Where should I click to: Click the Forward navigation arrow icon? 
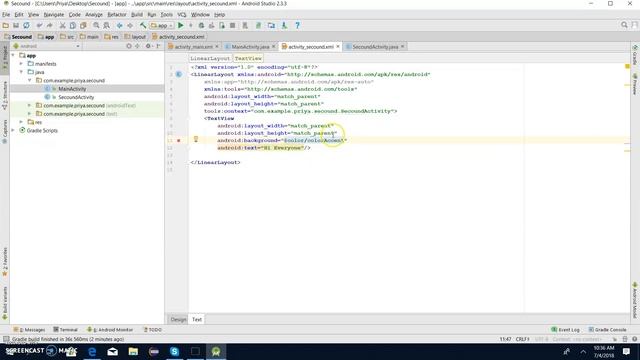[130, 25]
